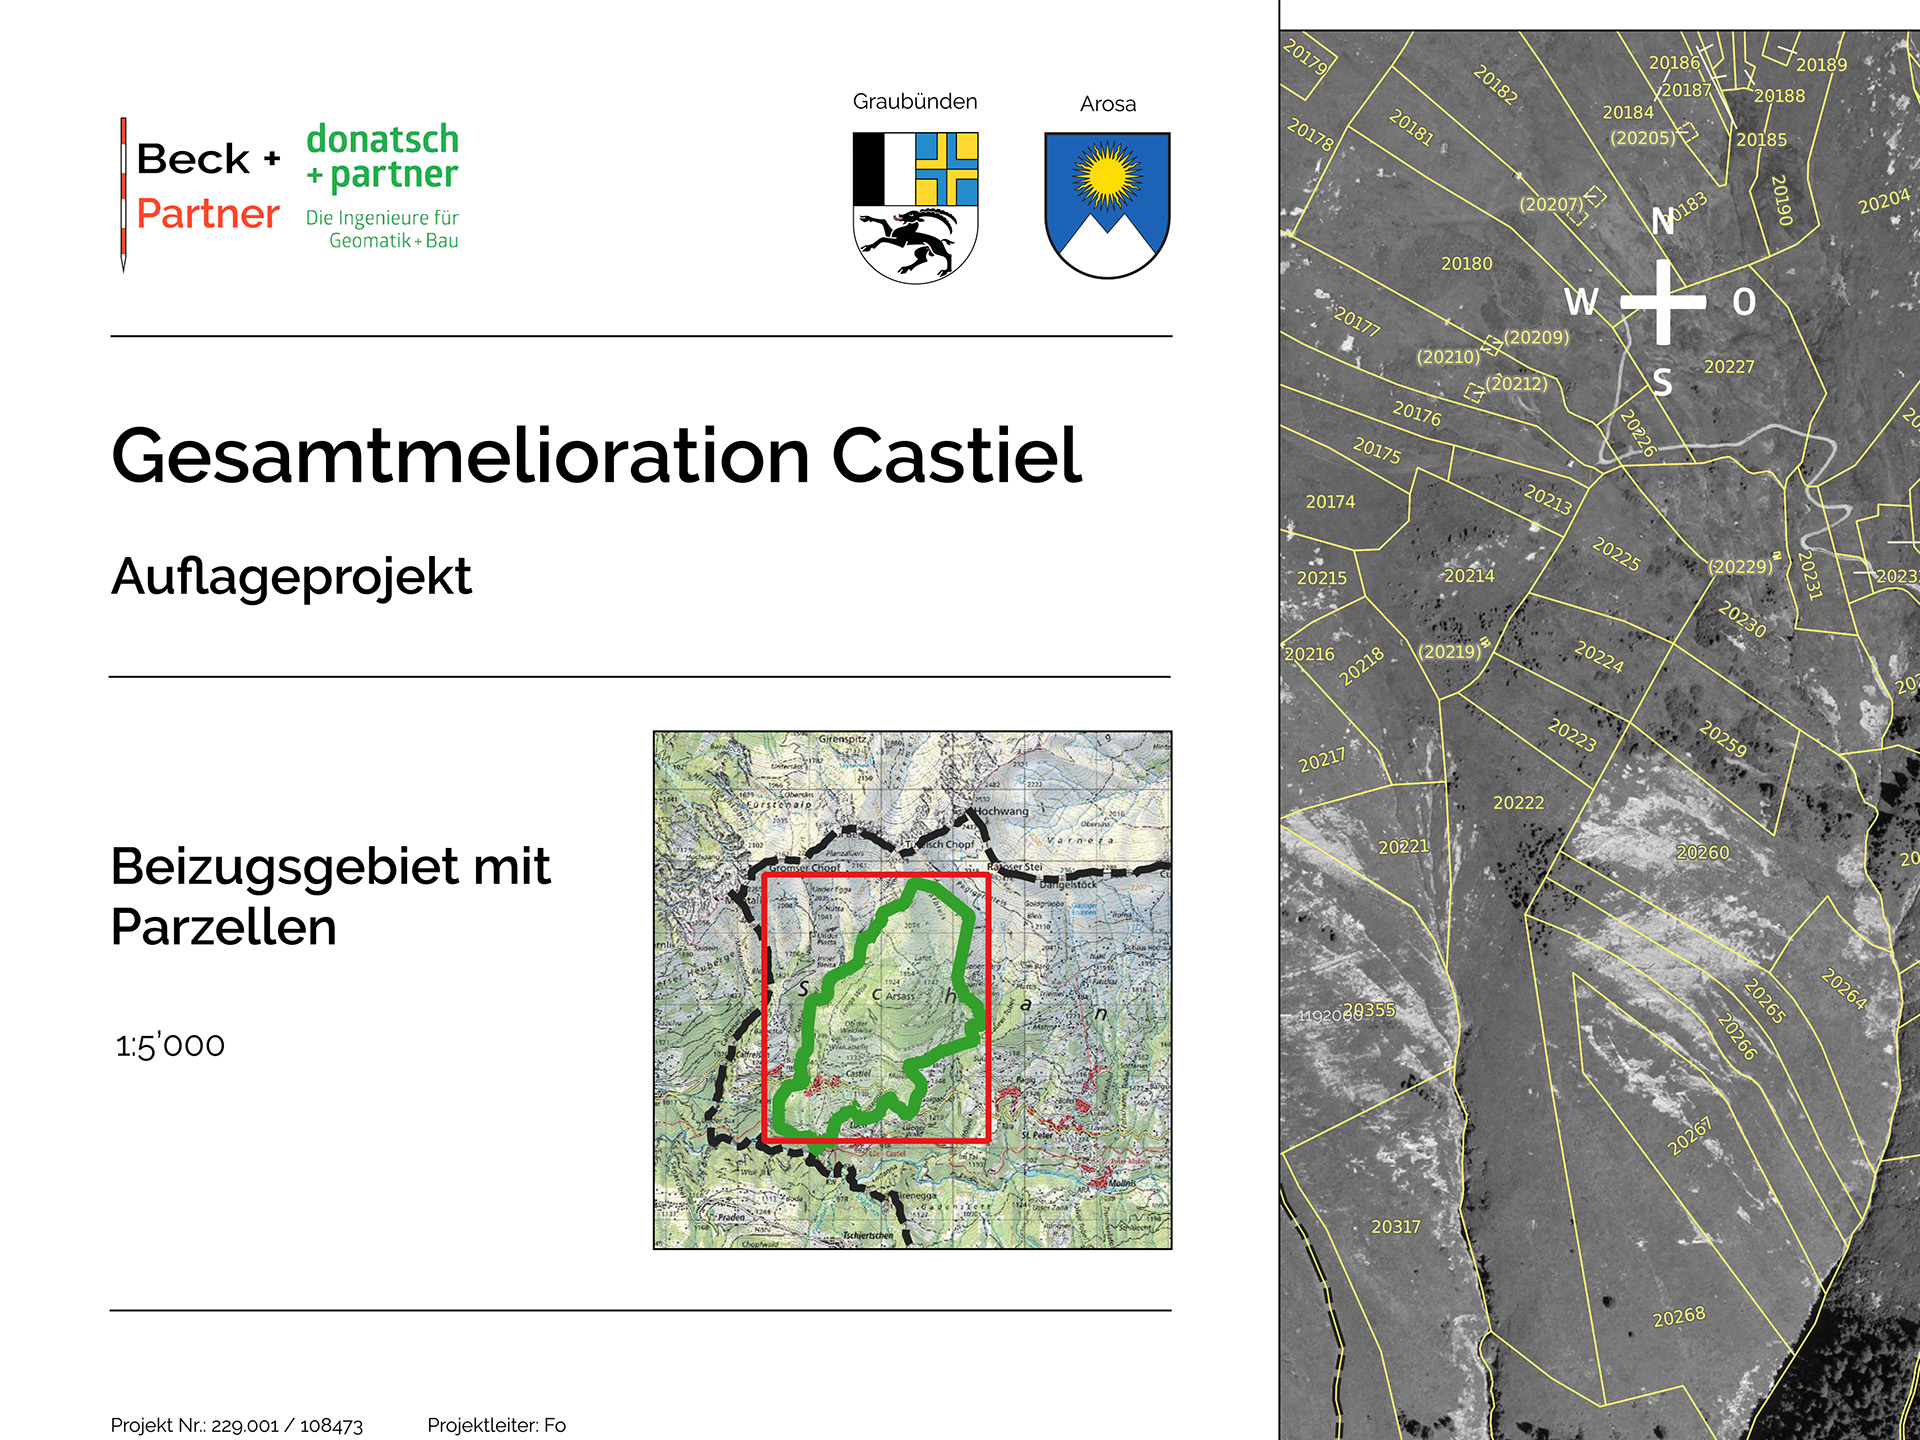Click the white compass rose cross
Screen dimensions: 1920x1440
1662,302
